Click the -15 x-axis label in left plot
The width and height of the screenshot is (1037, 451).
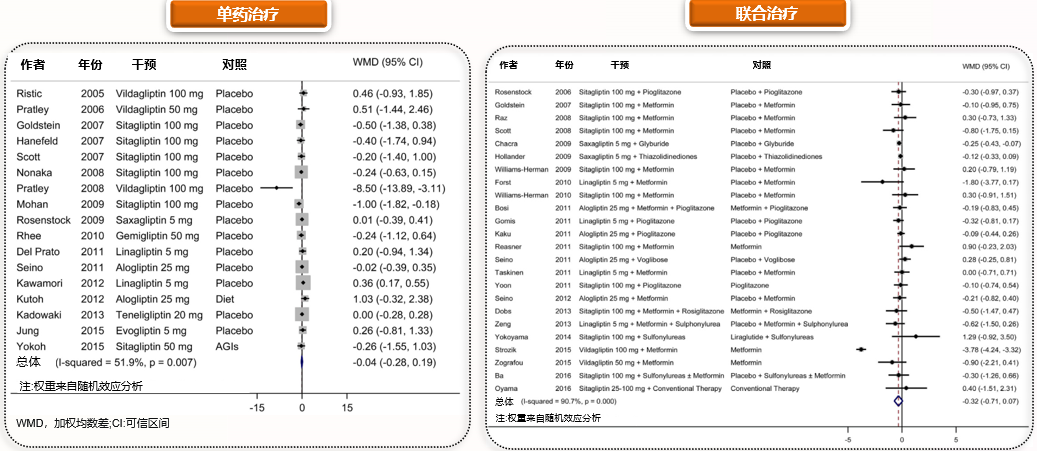[x=257, y=408]
